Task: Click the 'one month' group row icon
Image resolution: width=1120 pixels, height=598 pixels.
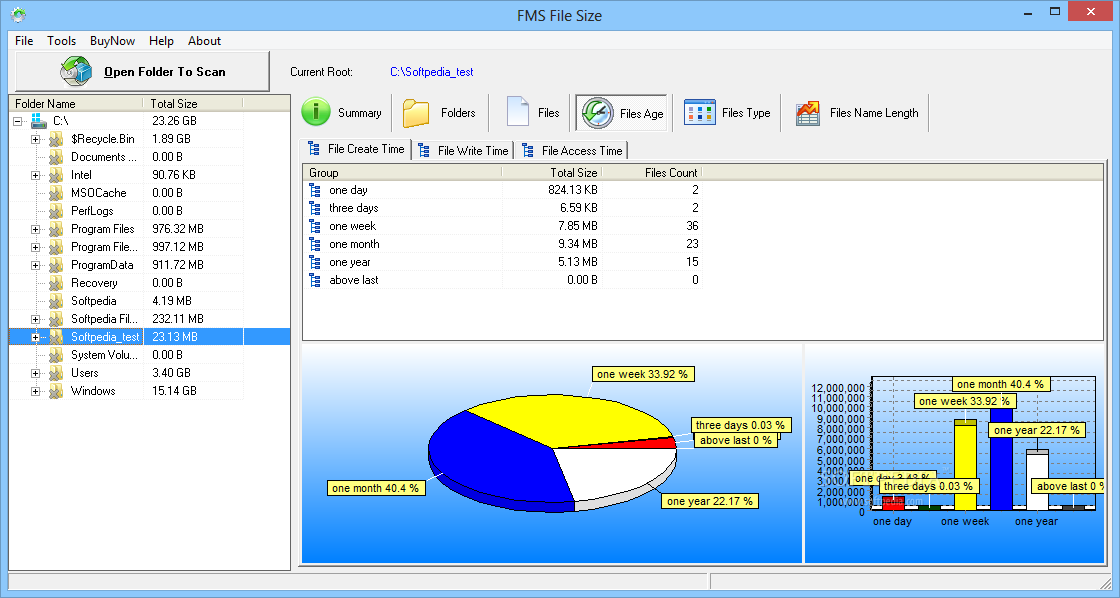Action: 315,244
